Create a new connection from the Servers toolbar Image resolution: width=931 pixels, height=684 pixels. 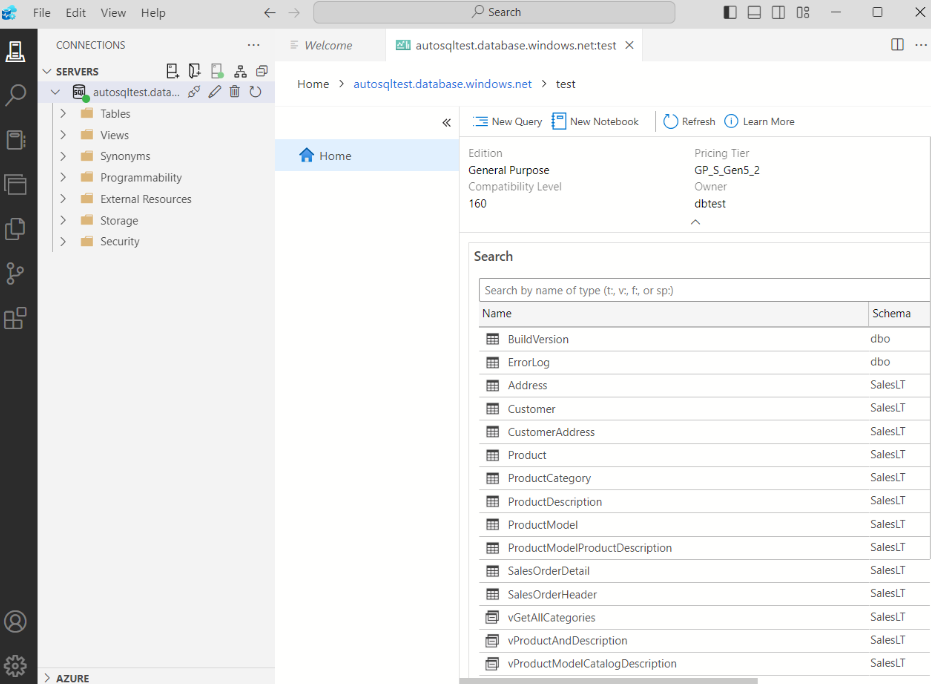(172, 70)
